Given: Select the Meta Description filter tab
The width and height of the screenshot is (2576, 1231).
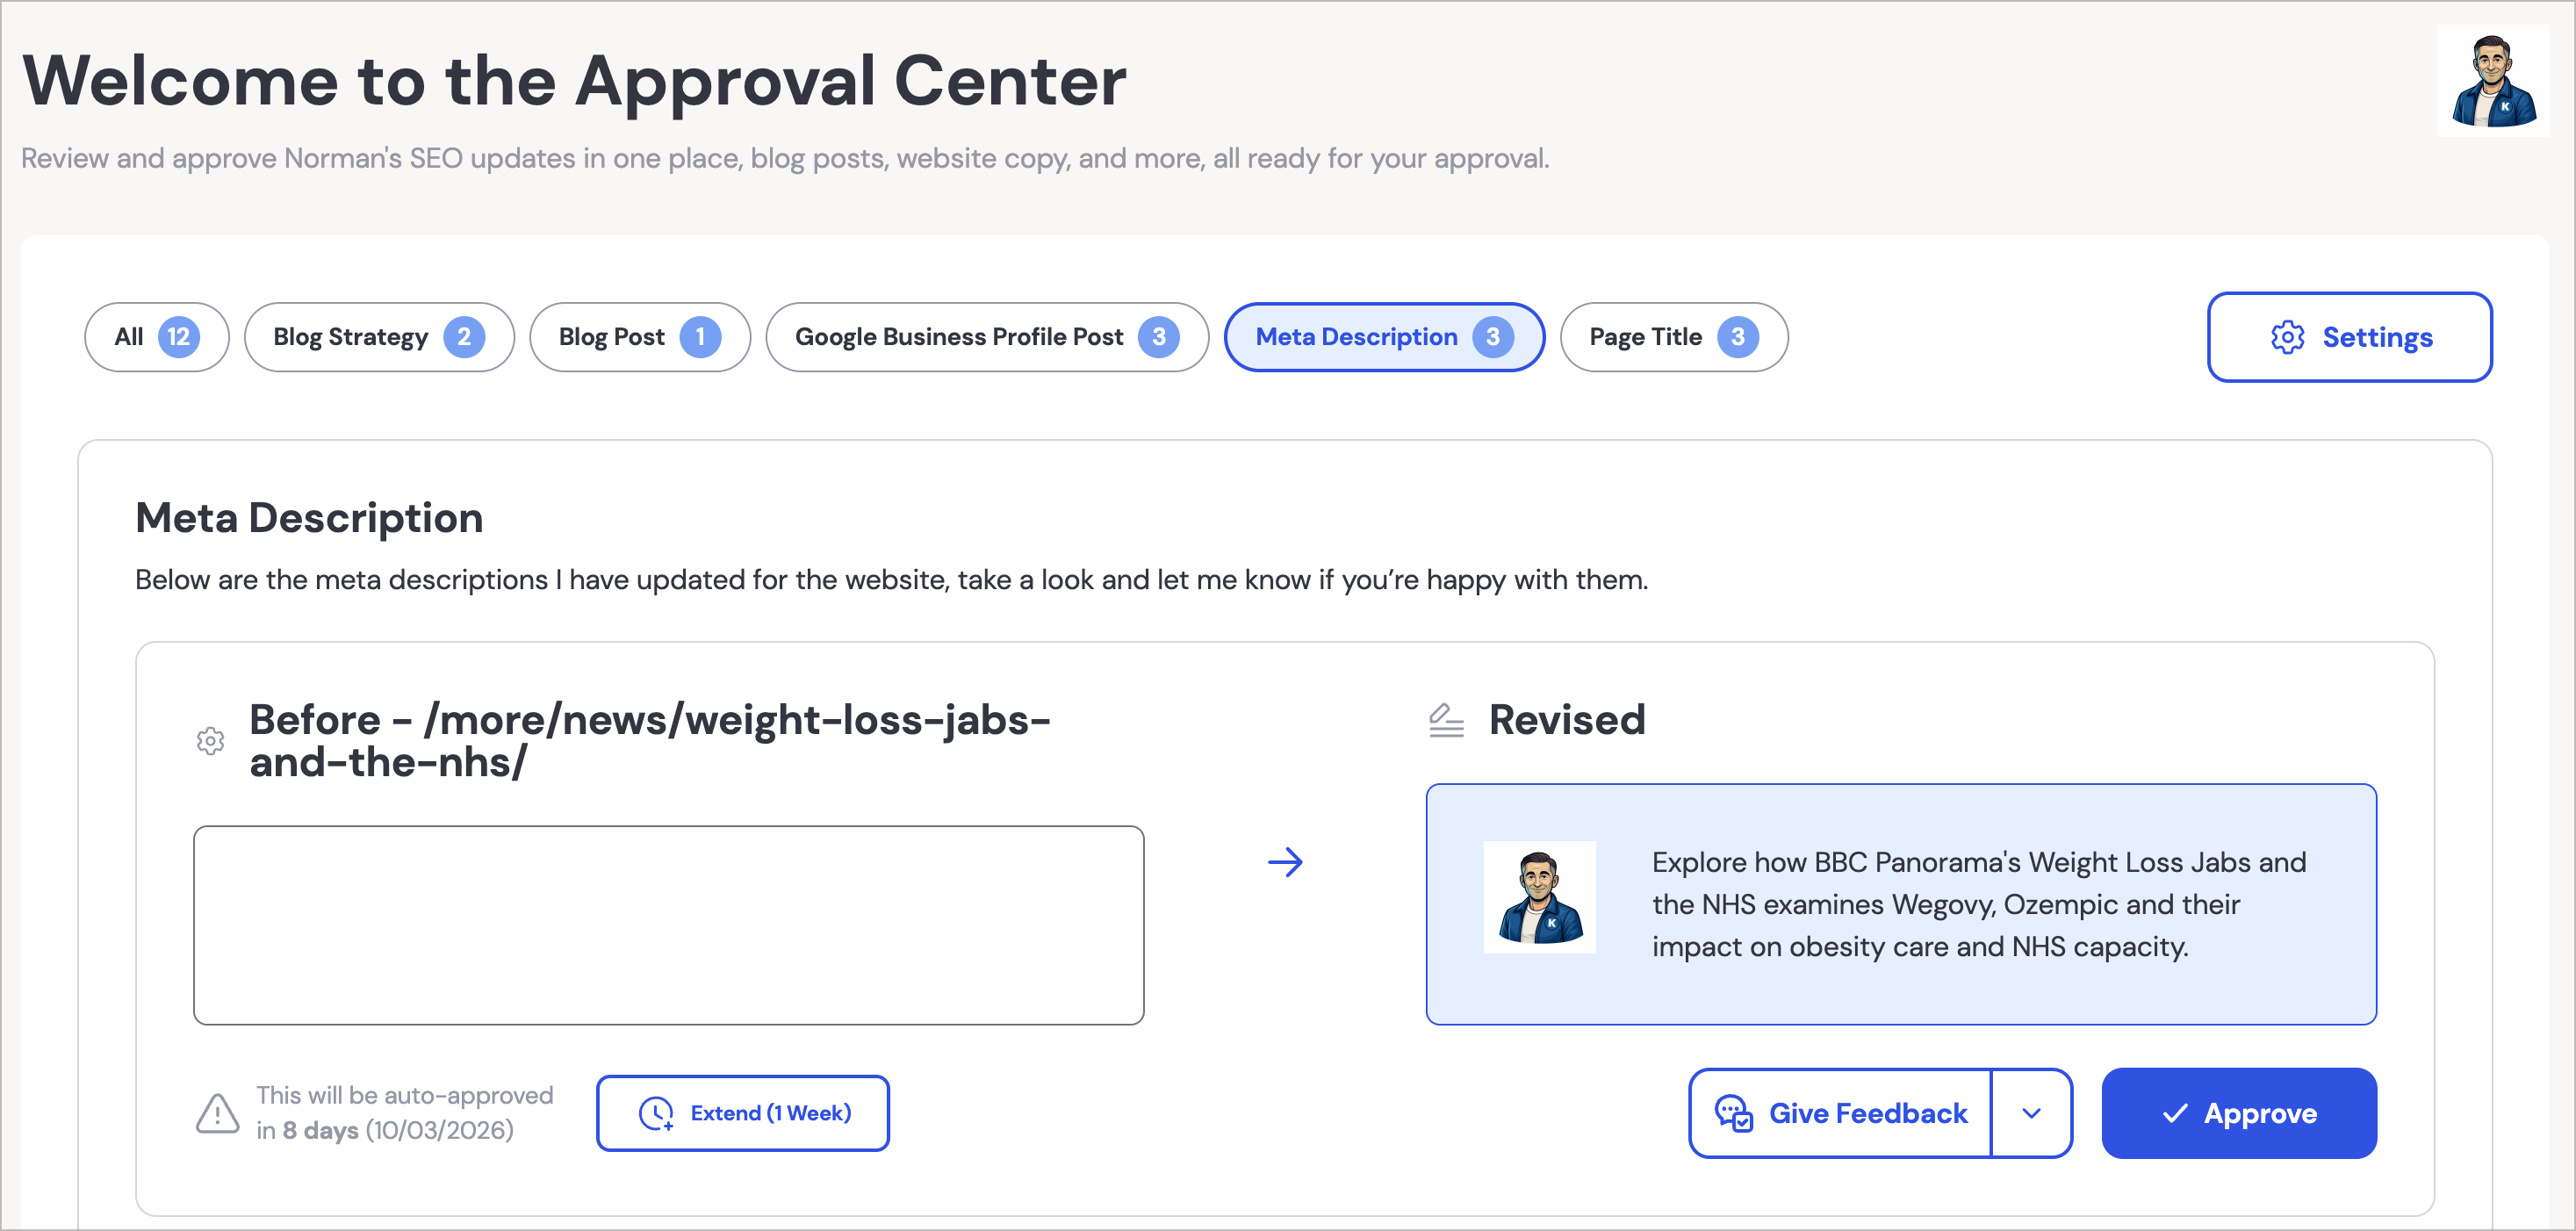Looking at the screenshot, I should (1384, 337).
